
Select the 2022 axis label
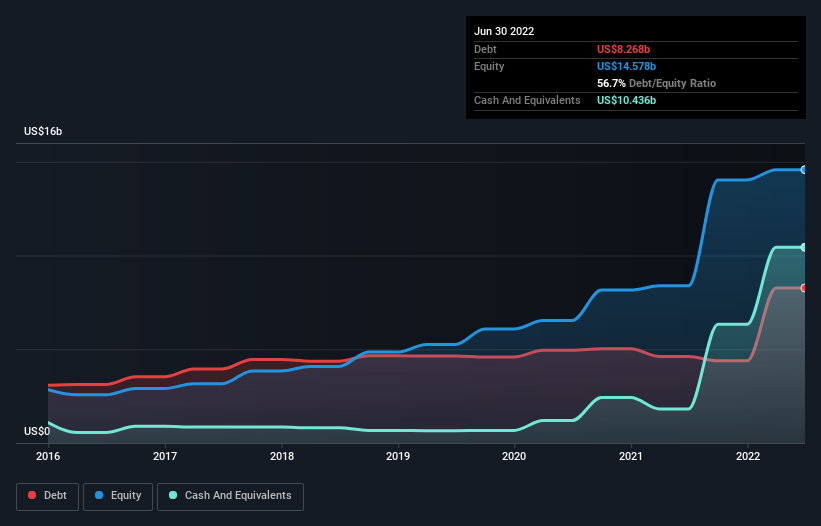coord(748,456)
